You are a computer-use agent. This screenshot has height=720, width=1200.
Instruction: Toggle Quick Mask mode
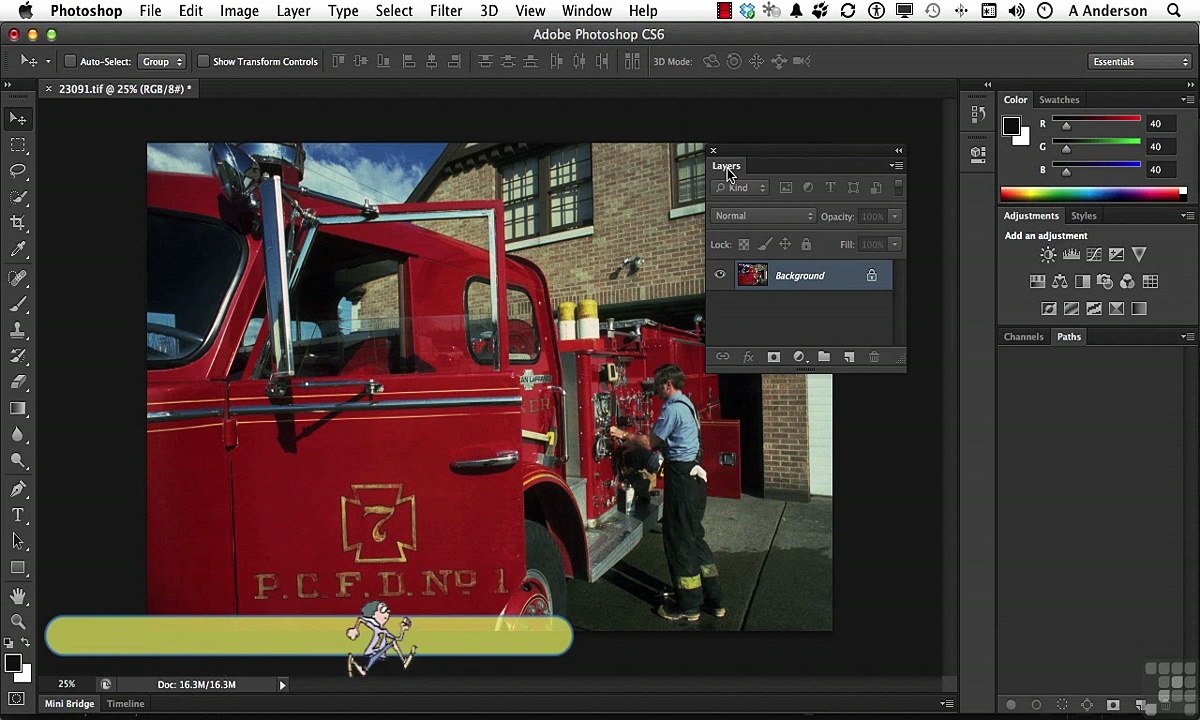(x=17, y=699)
